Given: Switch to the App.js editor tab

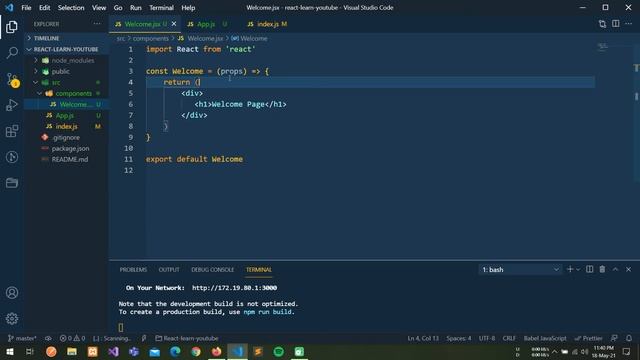Looking at the screenshot, I should coord(207,24).
